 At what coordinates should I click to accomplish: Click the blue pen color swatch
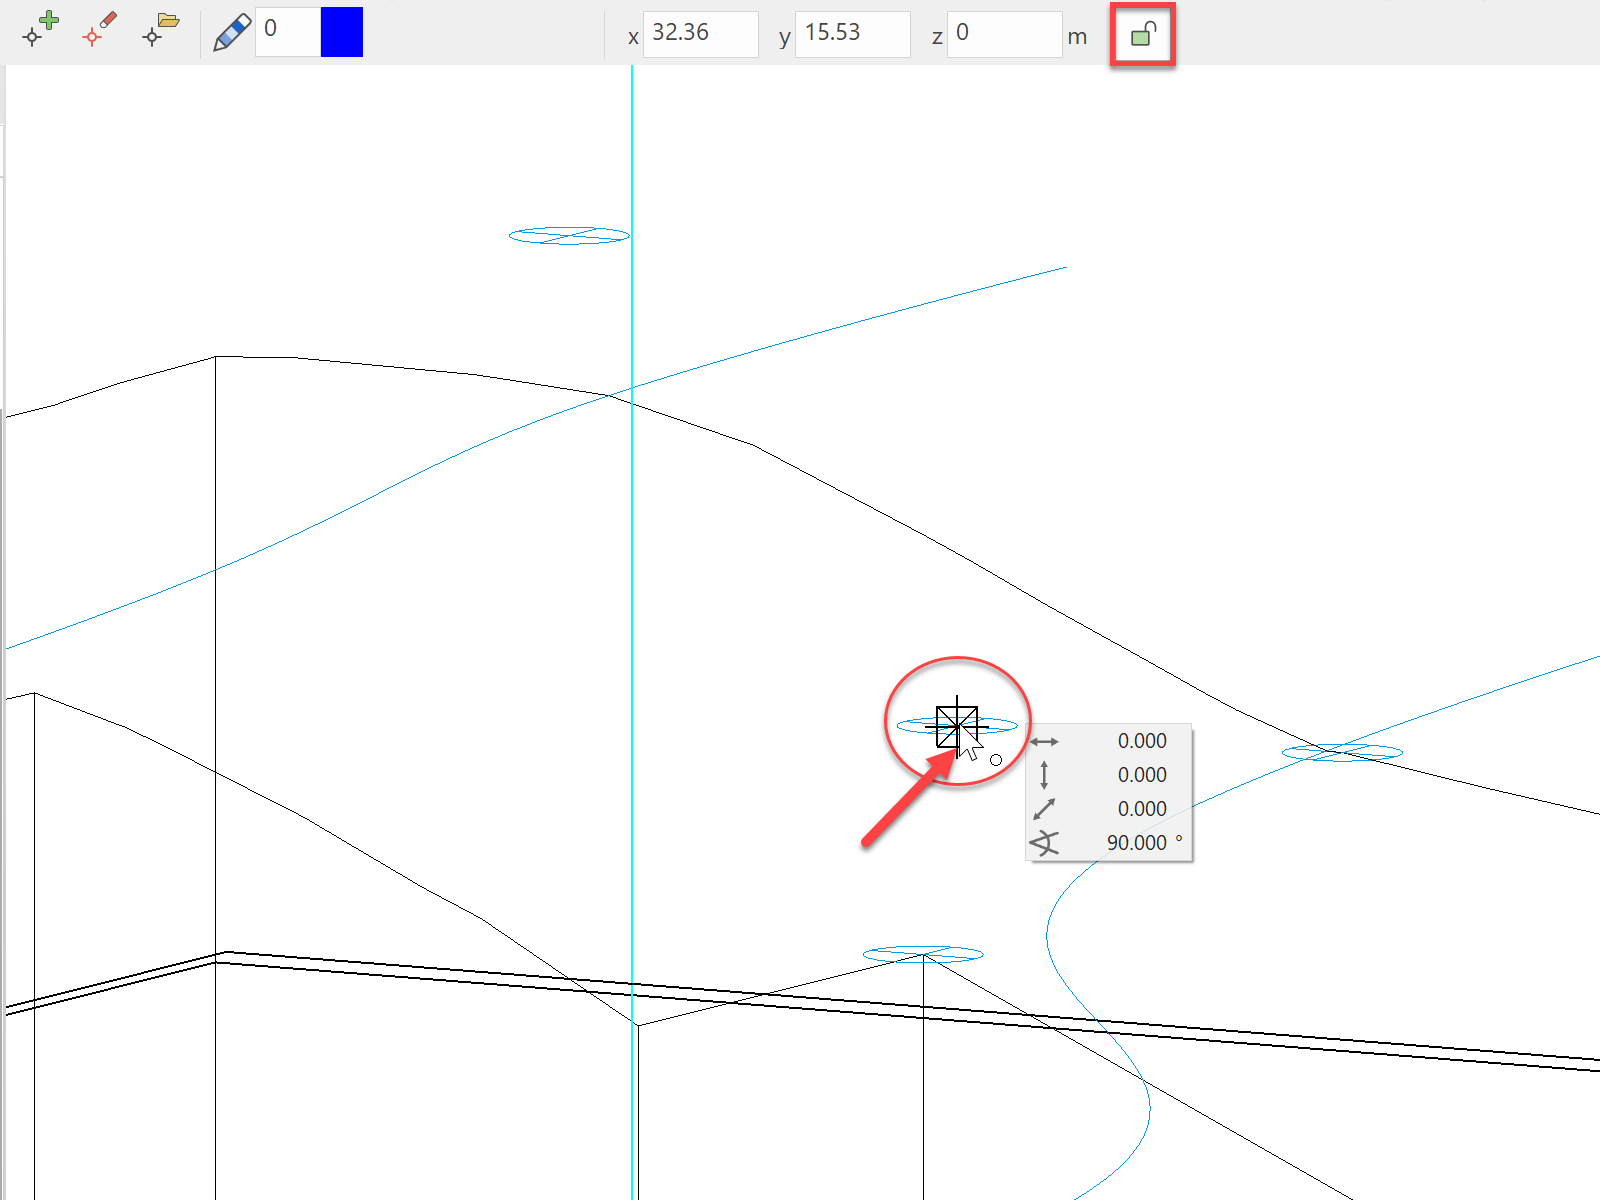341,32
